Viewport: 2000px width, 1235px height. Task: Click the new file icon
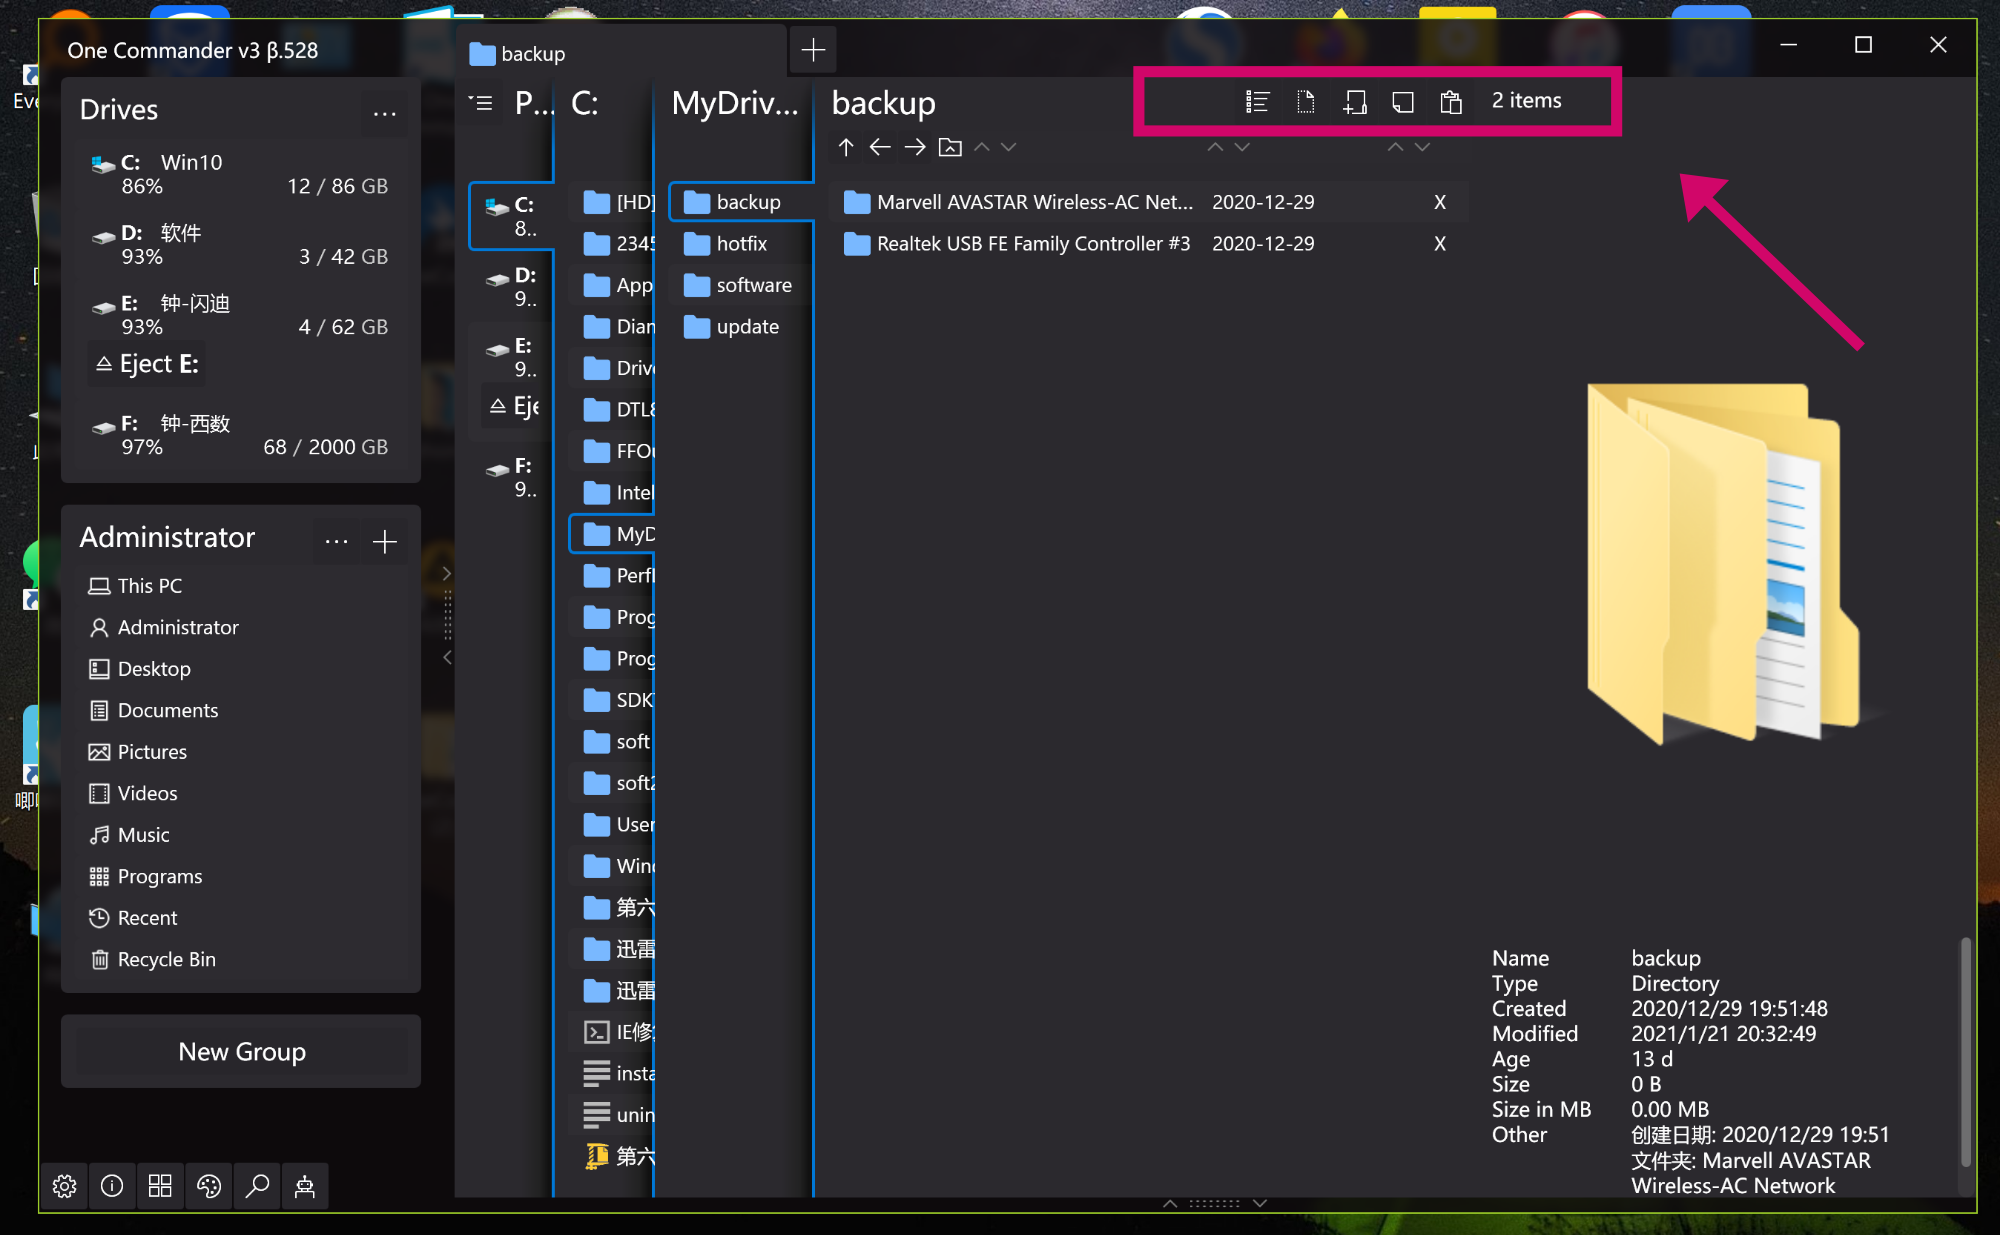tap(1306, 101)
